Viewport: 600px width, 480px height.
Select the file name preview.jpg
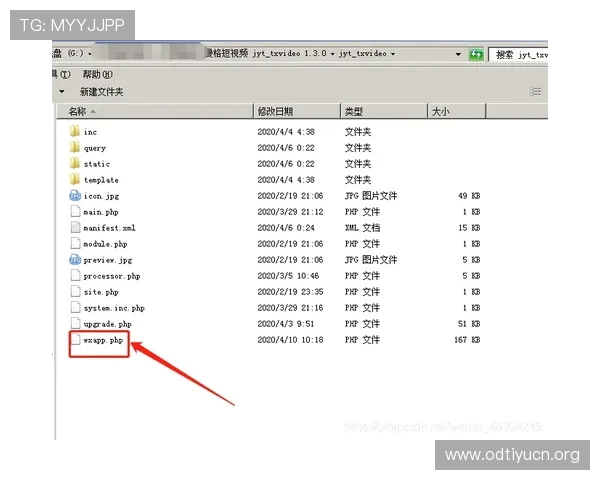click(108, 260)
